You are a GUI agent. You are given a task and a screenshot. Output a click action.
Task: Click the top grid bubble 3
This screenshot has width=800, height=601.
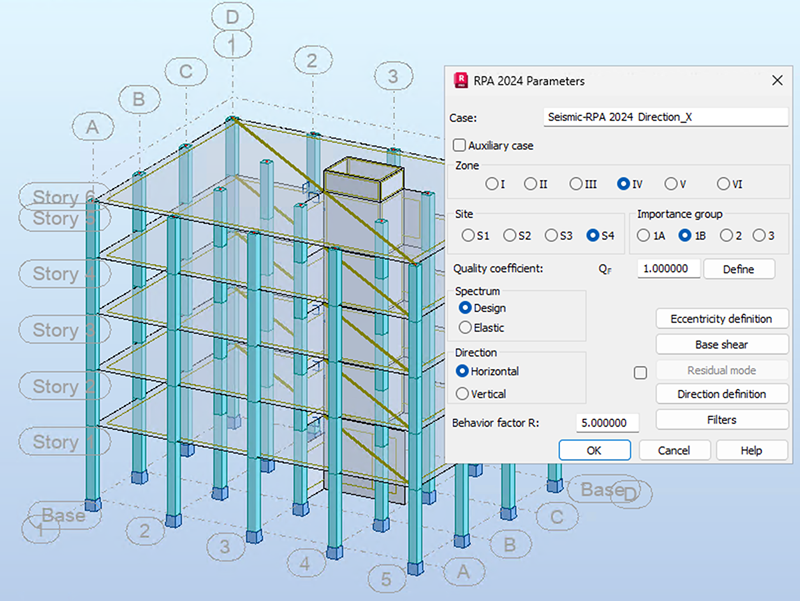393,77
